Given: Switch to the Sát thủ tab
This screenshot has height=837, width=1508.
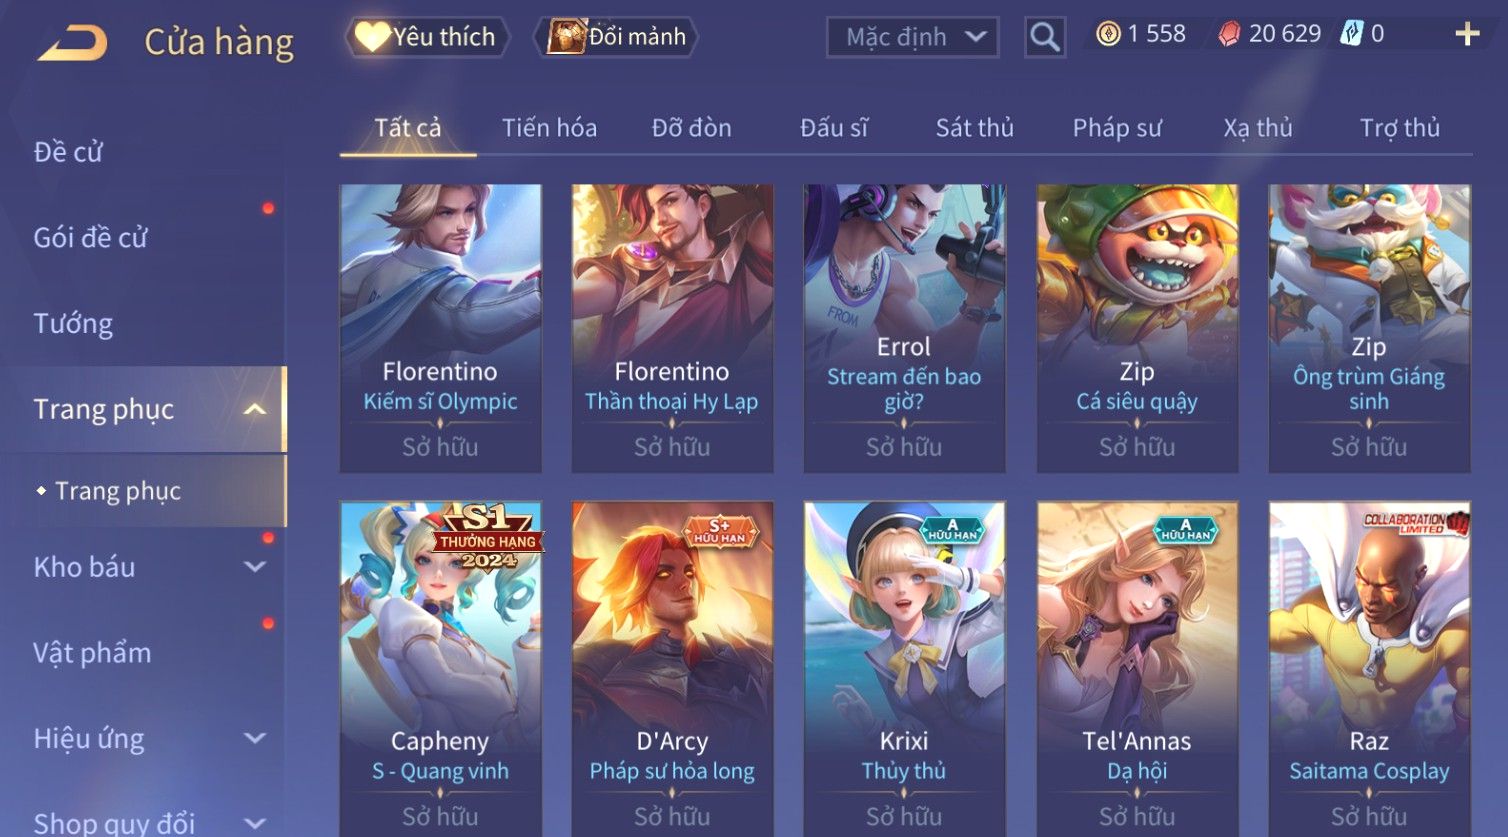Looking at the screenshot, I should pos(974,128).
